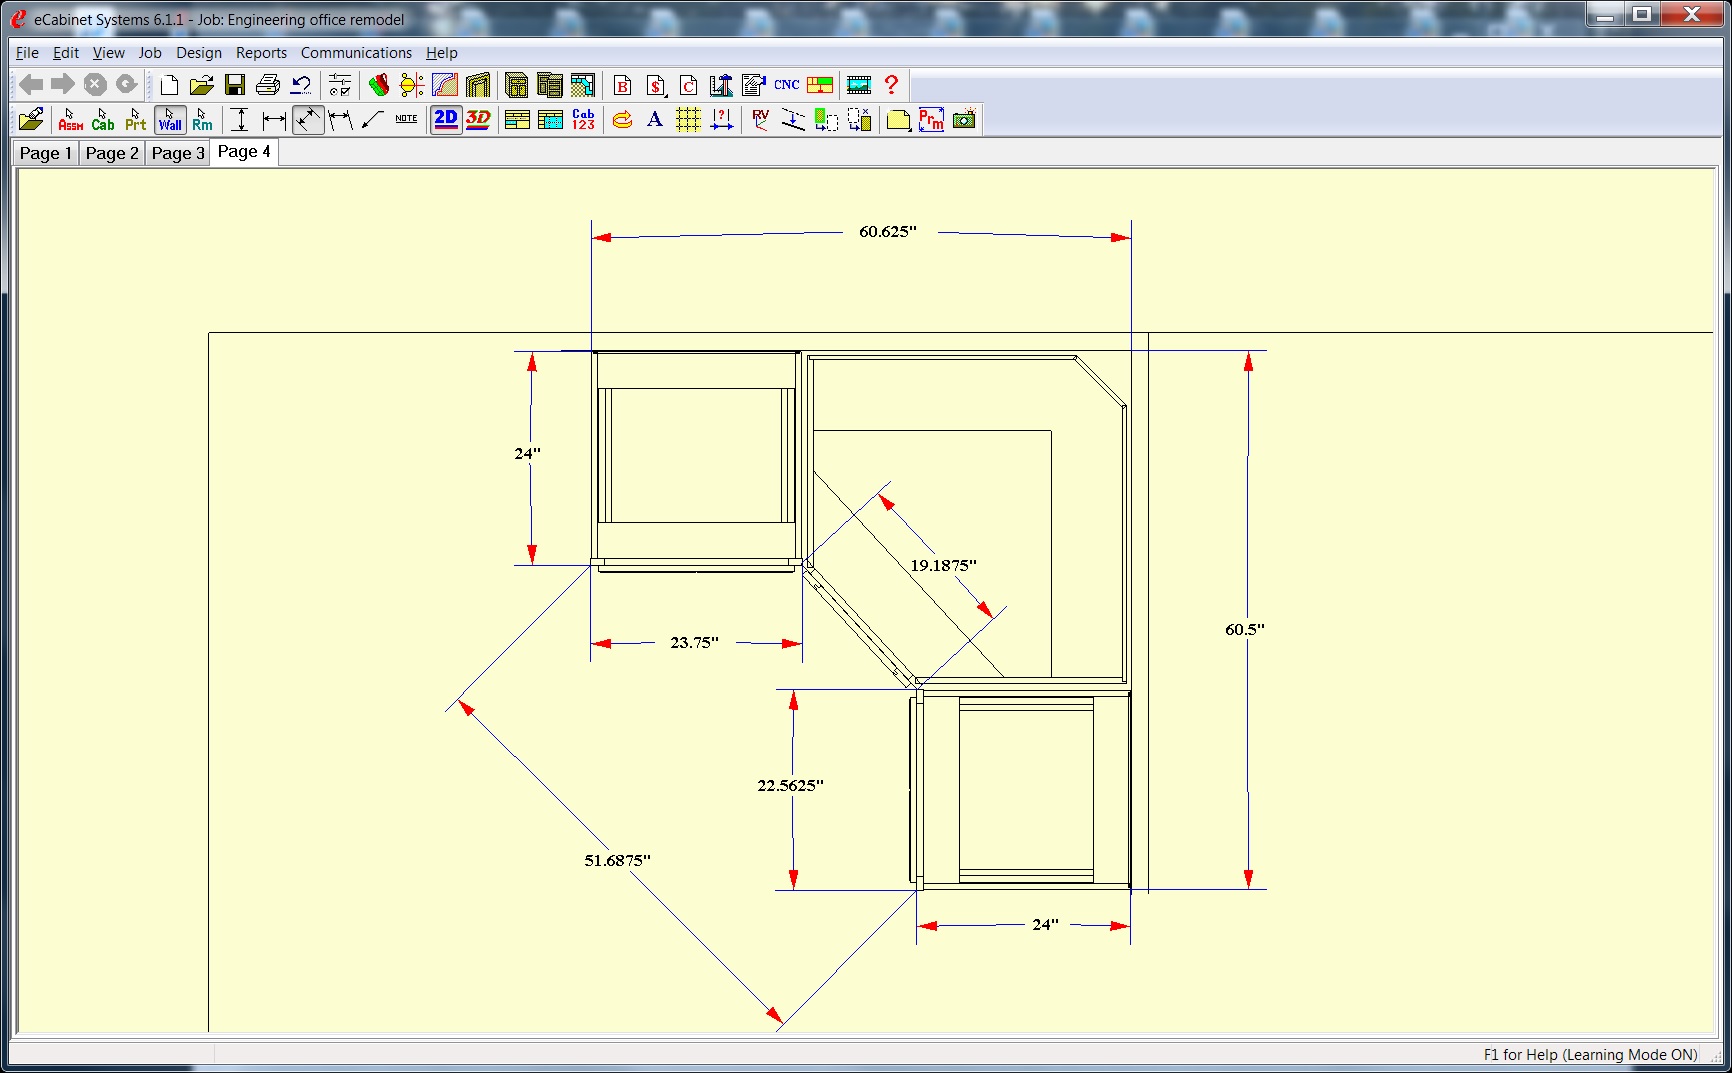Click the 51.6875" dimension label

(x=617, y=860)
